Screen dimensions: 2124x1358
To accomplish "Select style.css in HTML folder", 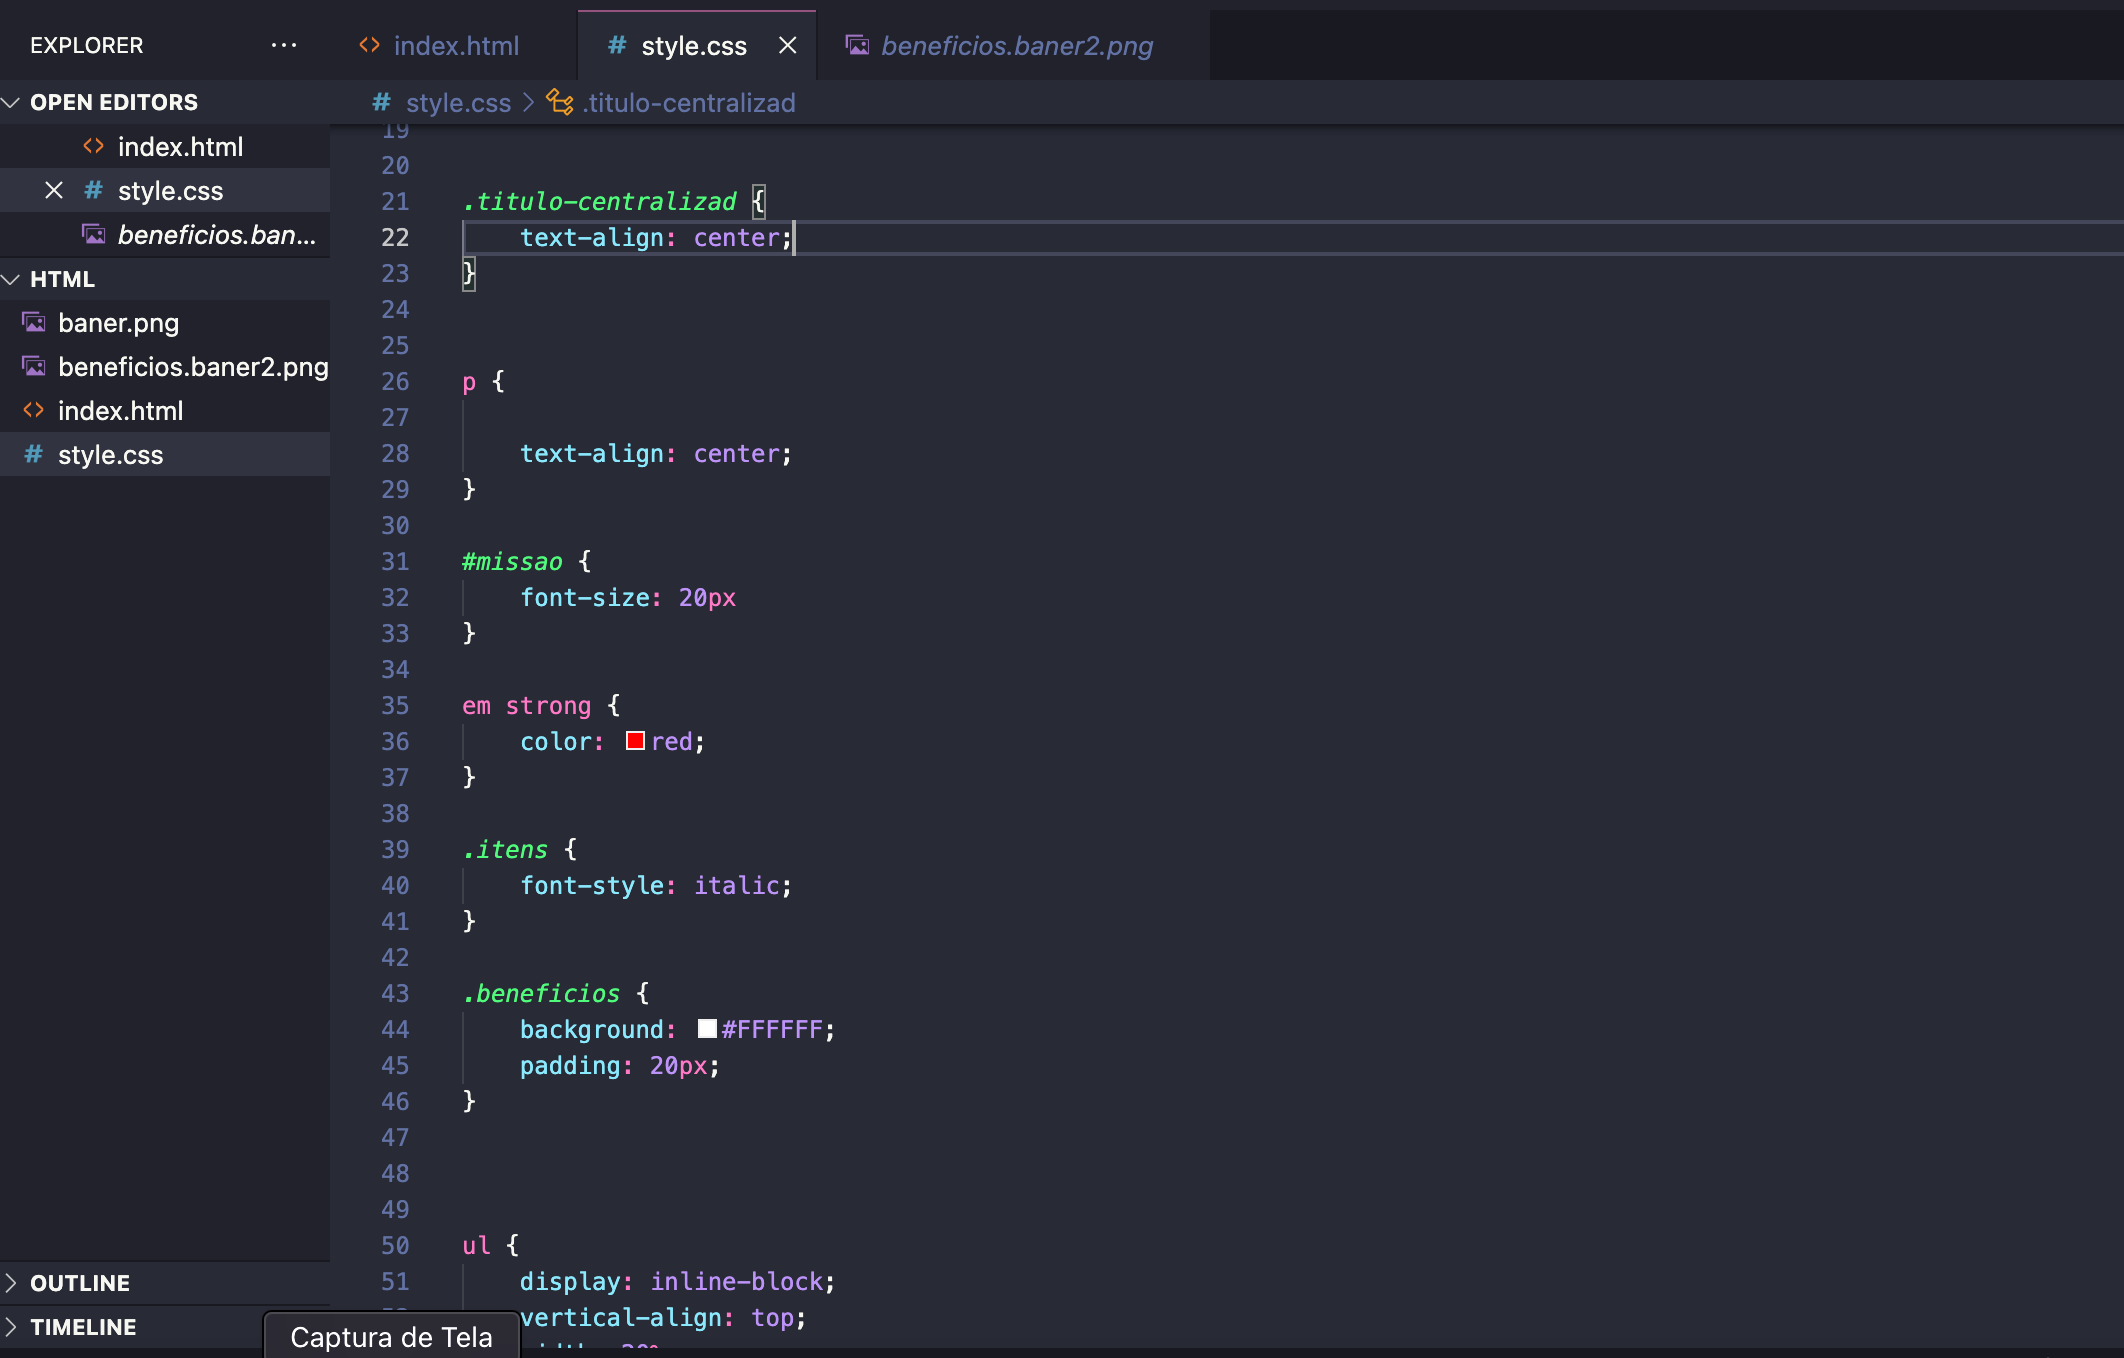I will tap(165, 454).
